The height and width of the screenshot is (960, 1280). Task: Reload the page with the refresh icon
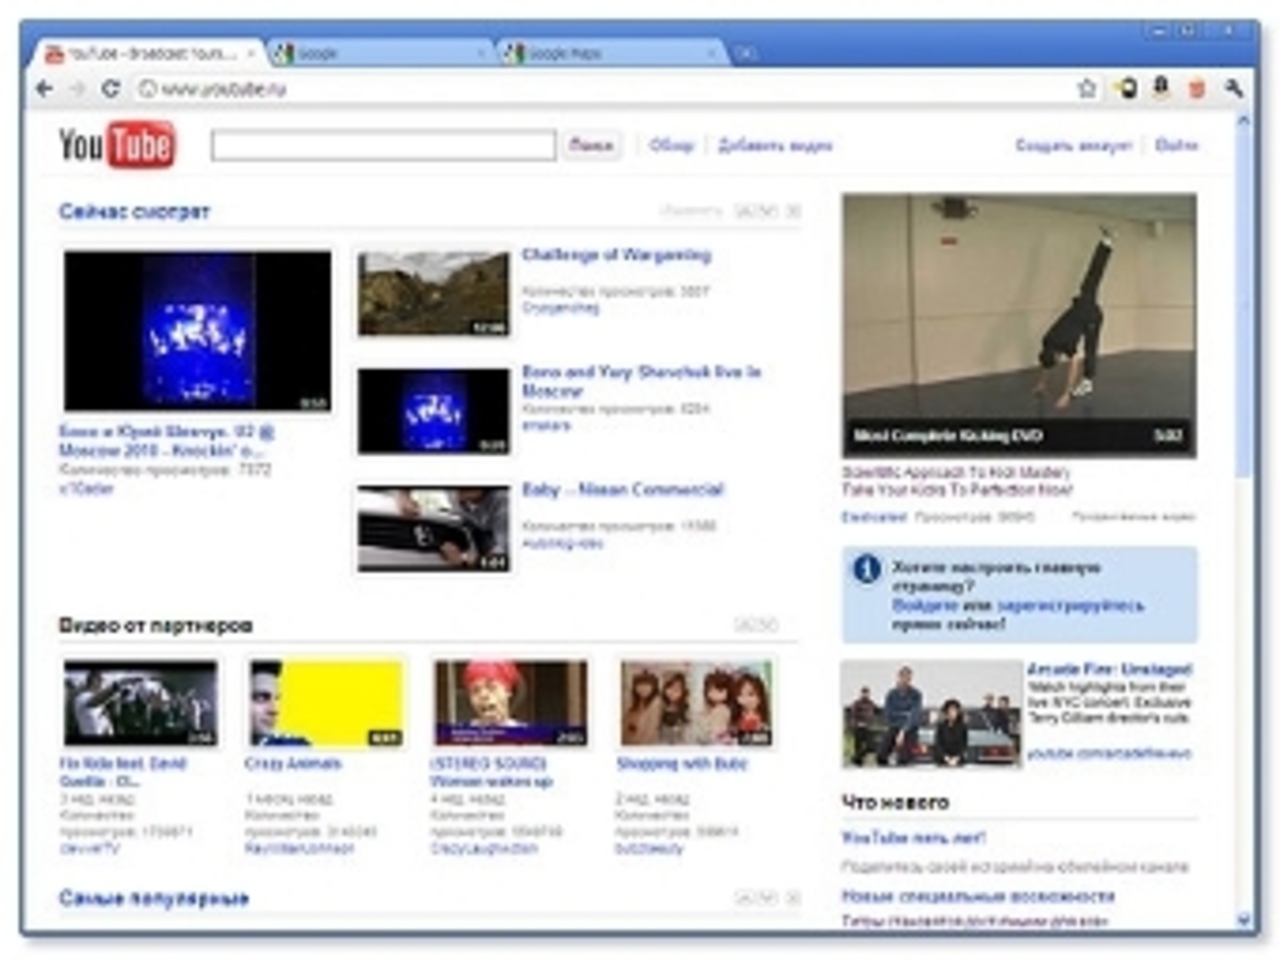[110, 89]
